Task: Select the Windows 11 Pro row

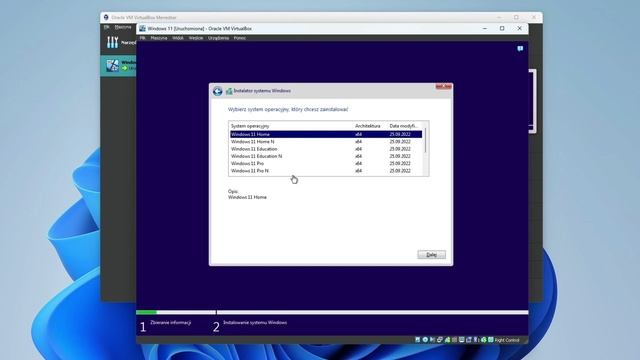Action: (x=326, y=164)
